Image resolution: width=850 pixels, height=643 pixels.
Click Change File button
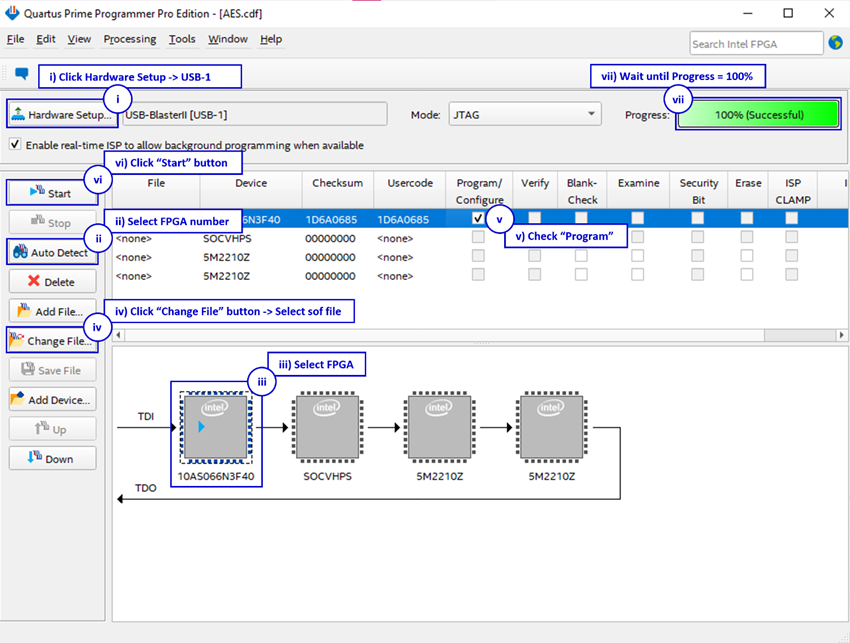(53, 340)
